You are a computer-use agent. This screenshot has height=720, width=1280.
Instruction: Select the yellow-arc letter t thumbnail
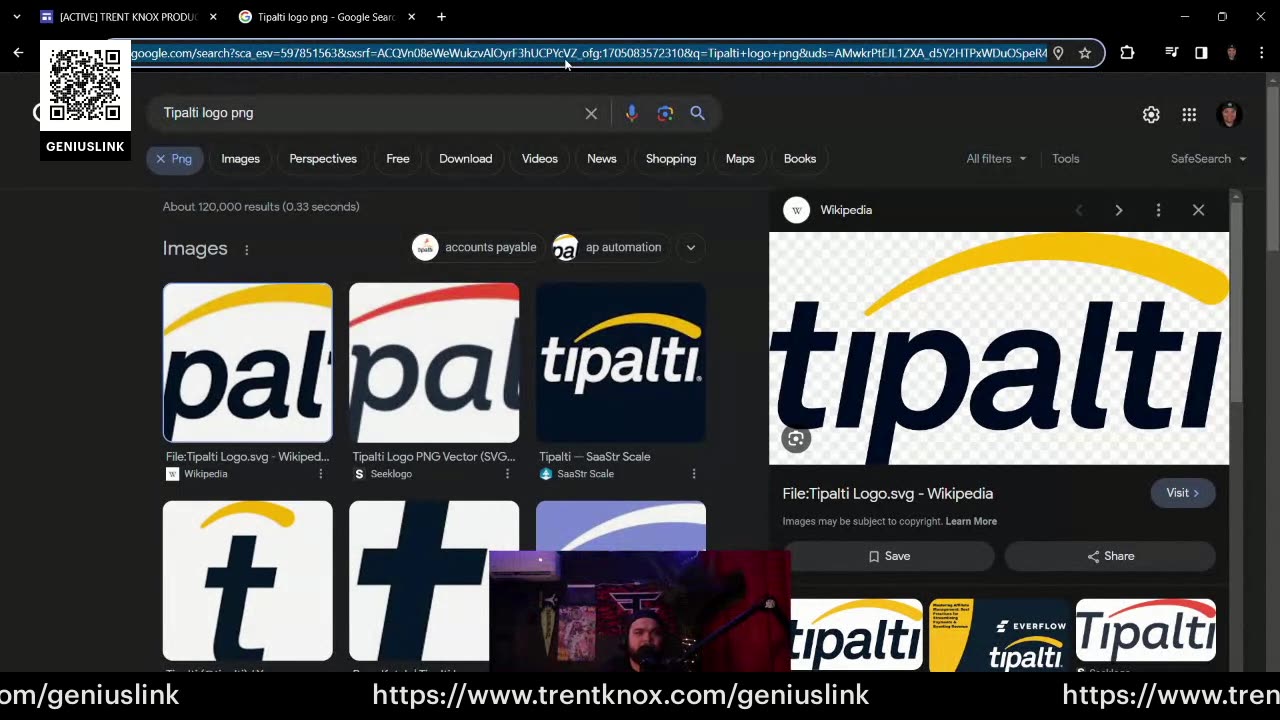pyautogui.click(x=247, y=581)
